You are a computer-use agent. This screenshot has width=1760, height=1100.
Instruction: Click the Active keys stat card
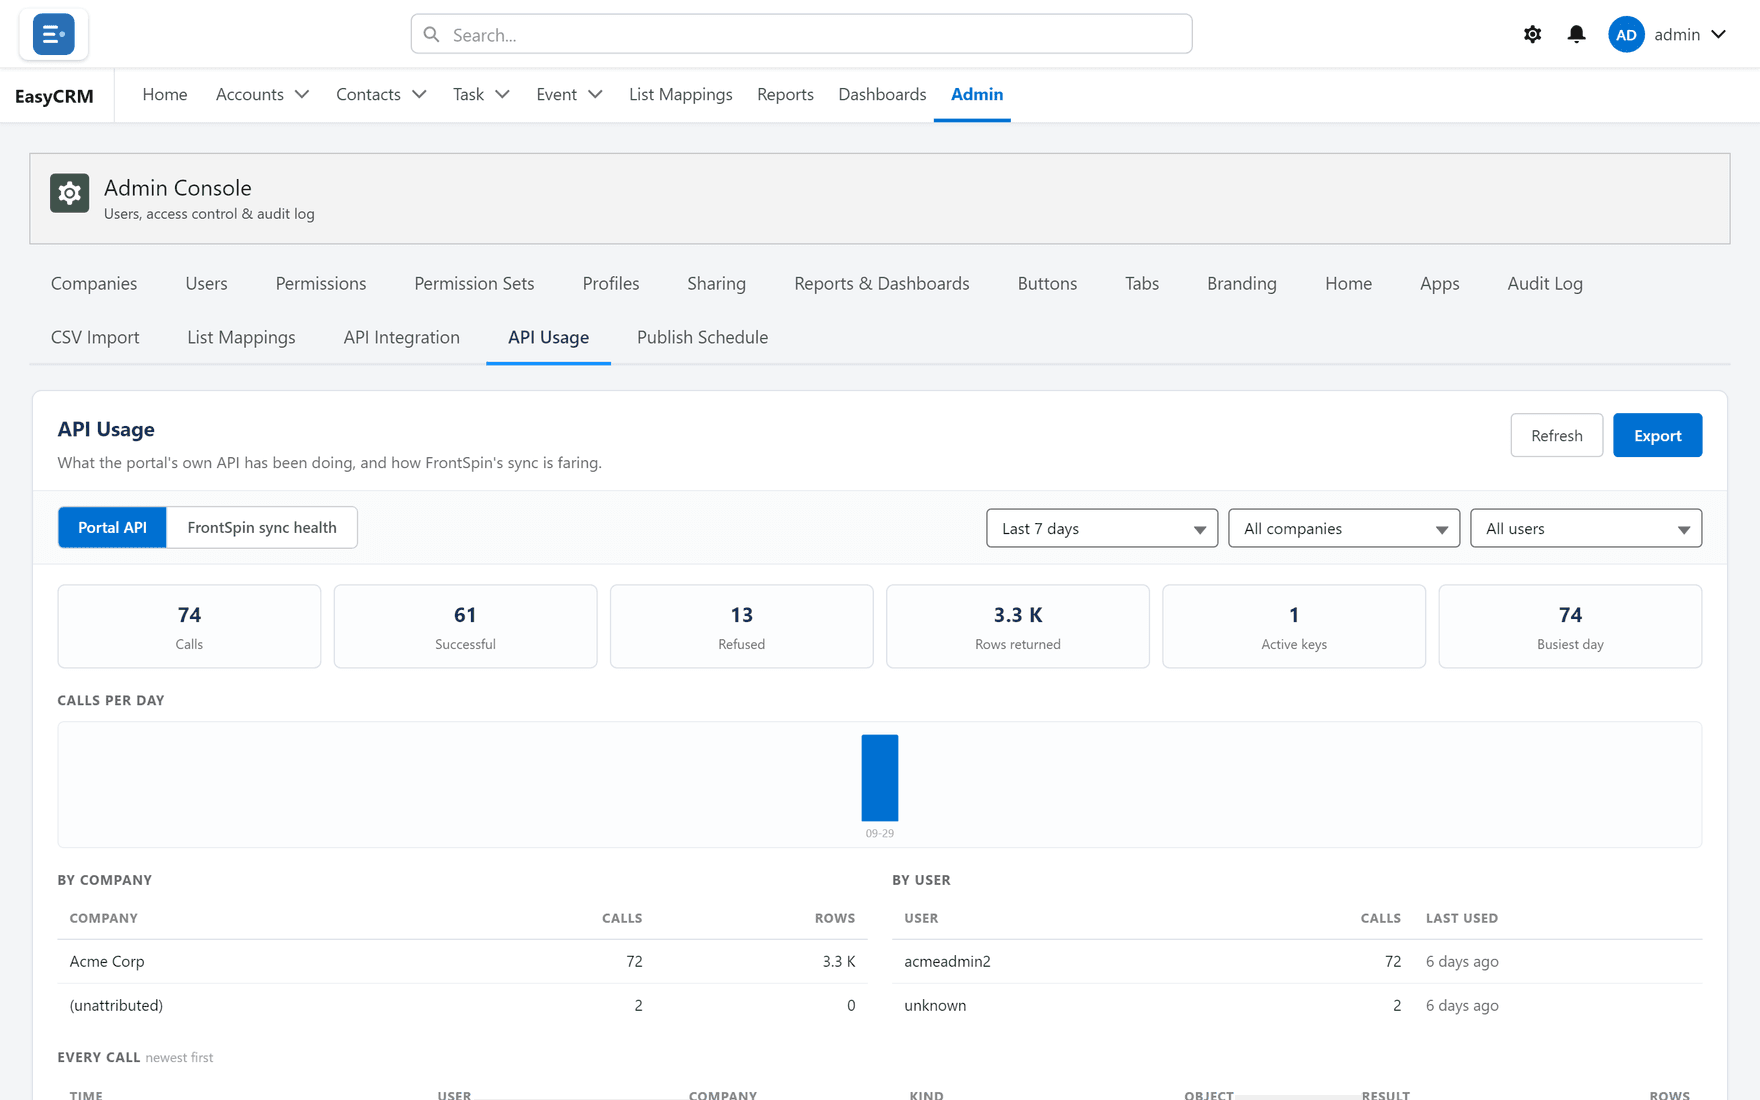click(x=1294, y=626)
